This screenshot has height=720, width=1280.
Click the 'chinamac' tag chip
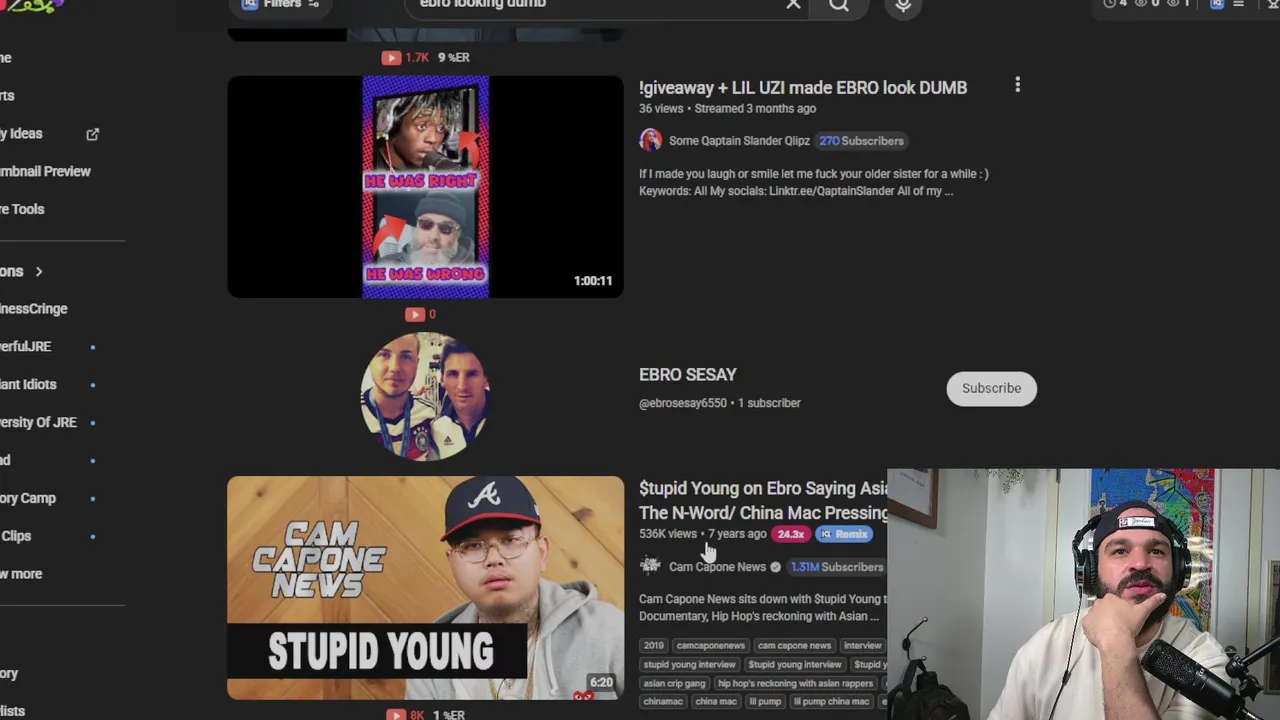click(x=662, y=702)
